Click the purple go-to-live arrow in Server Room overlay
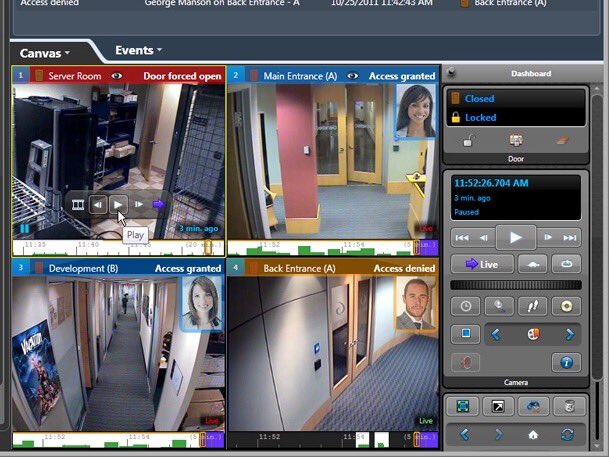Viewport: 609px width, 457px height. click(x=158, y=204)
